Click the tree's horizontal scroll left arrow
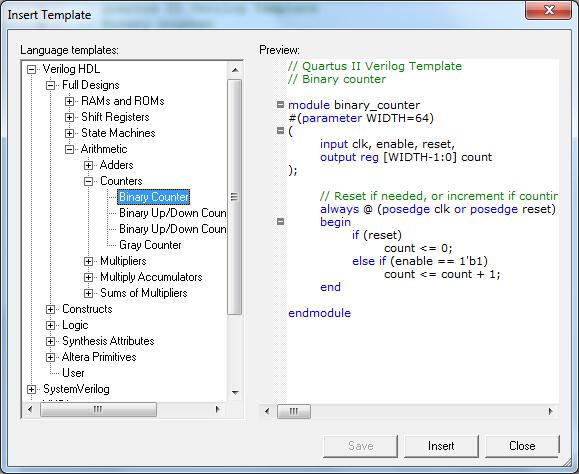 (30, 409)
